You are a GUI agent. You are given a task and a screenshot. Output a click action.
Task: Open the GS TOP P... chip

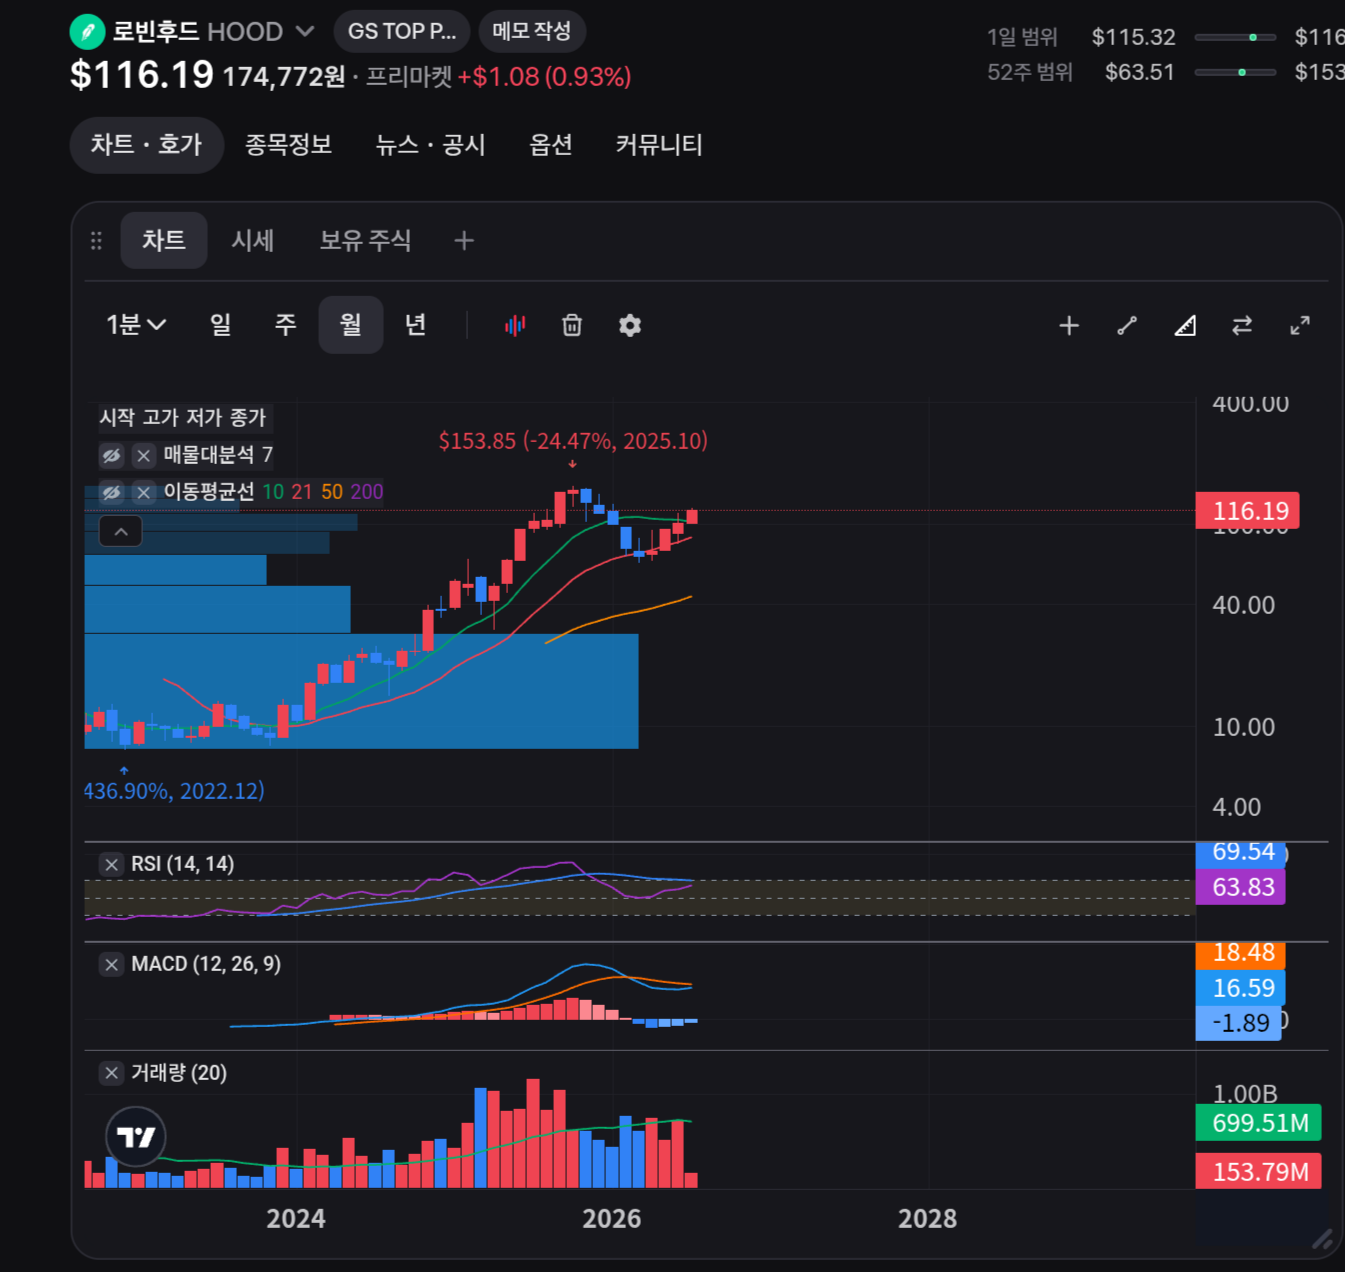(x=402, y=32)
